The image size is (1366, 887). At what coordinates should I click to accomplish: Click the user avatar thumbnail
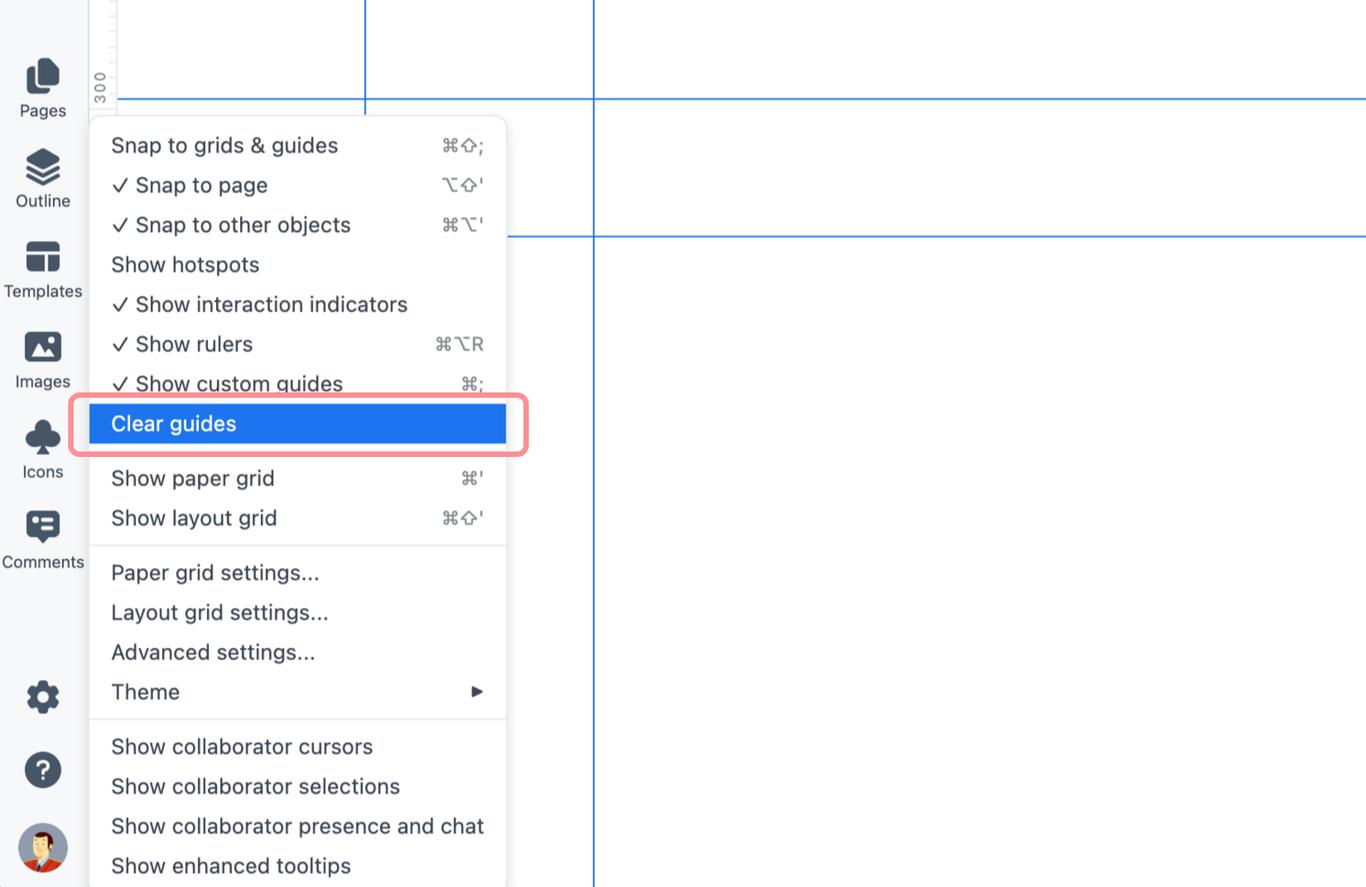42,848
